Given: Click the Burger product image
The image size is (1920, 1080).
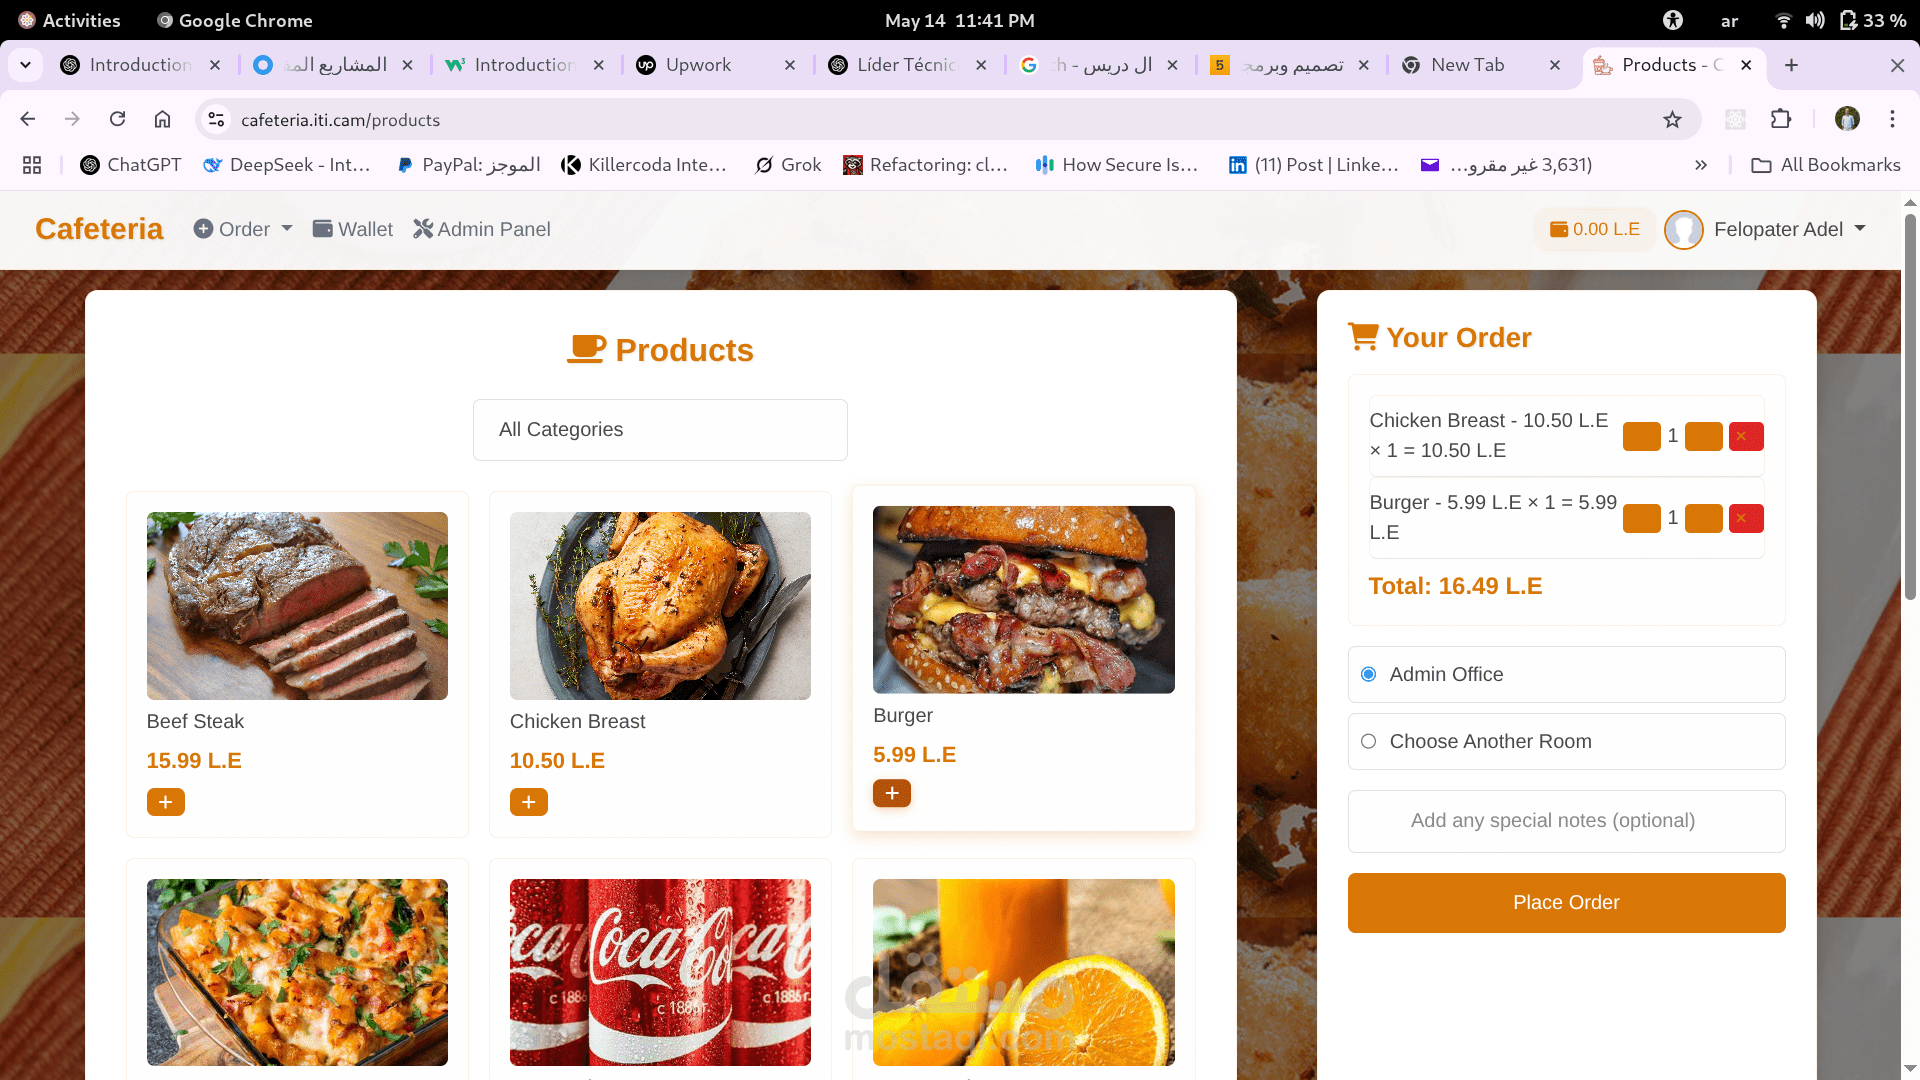Looking at the screenshot, I should point(1023,600).
